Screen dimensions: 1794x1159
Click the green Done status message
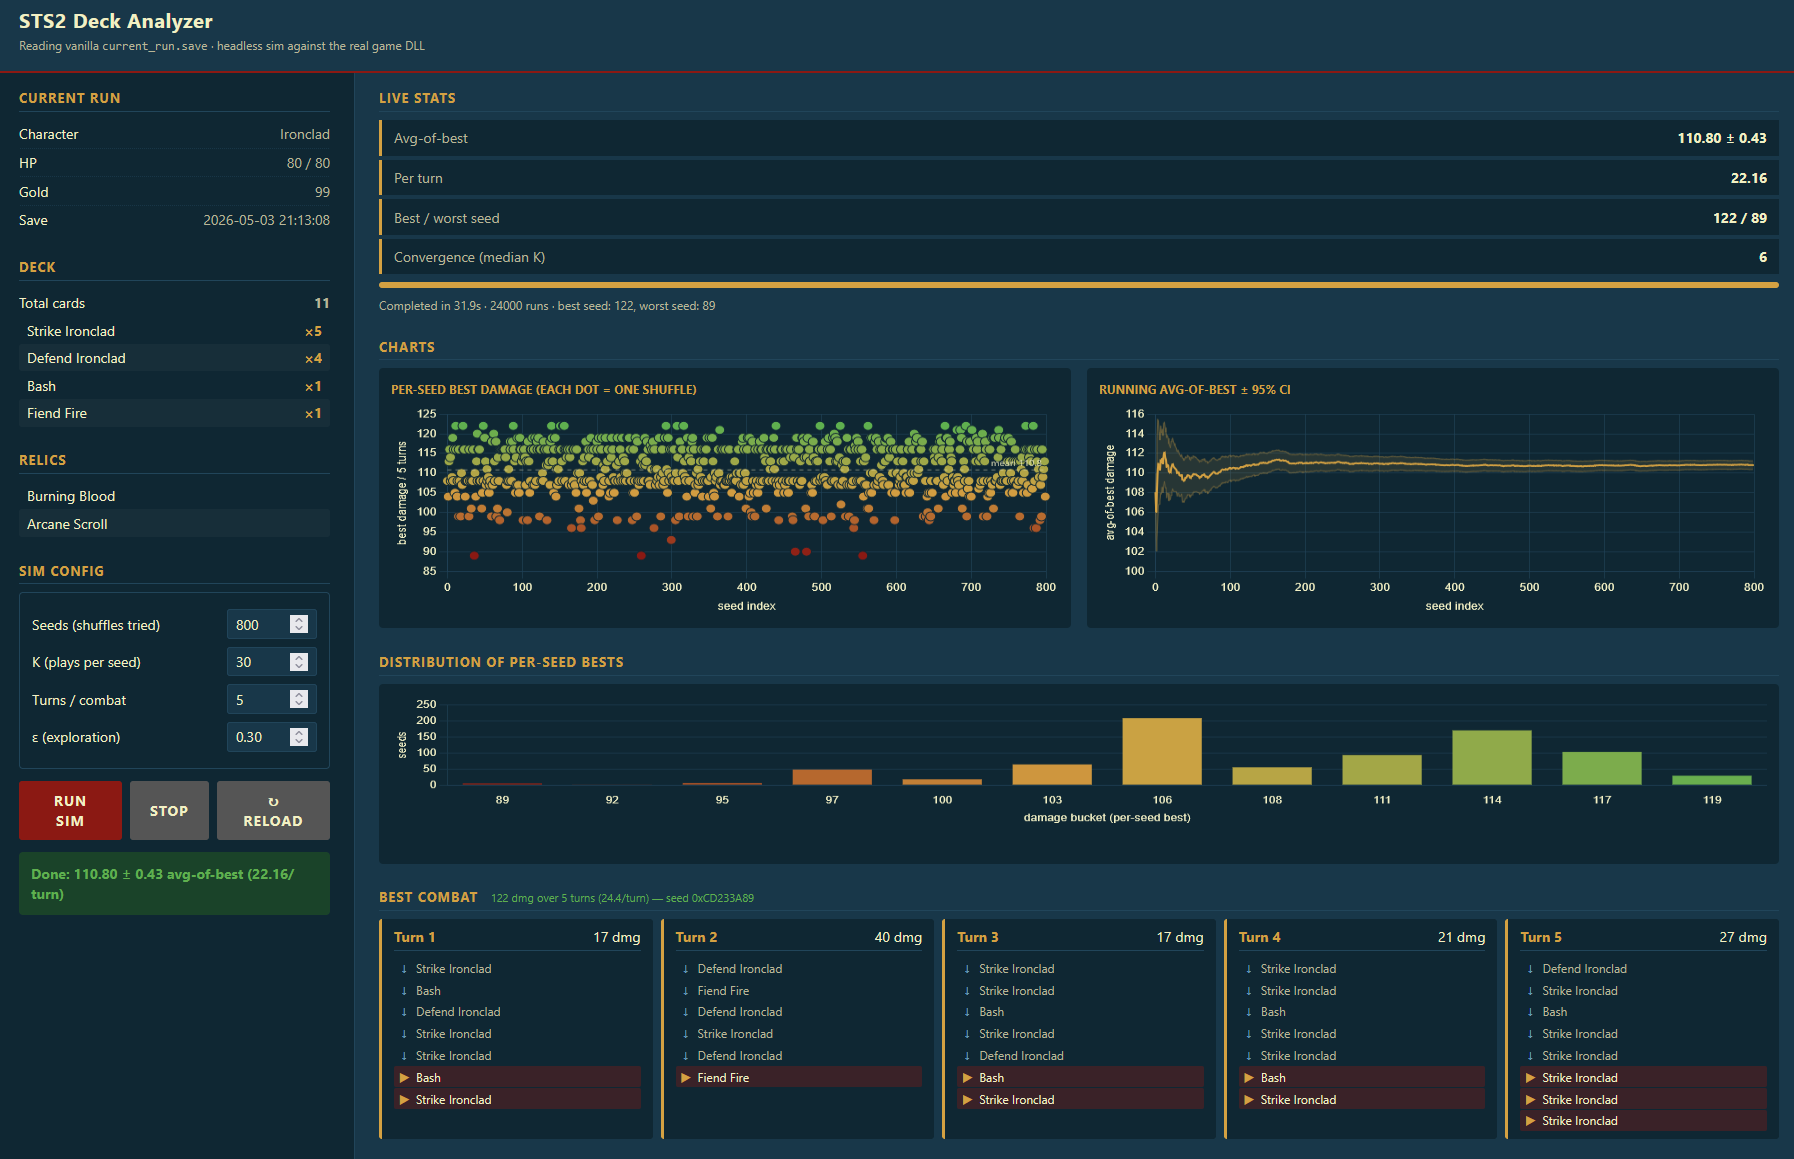coord(174,884)
